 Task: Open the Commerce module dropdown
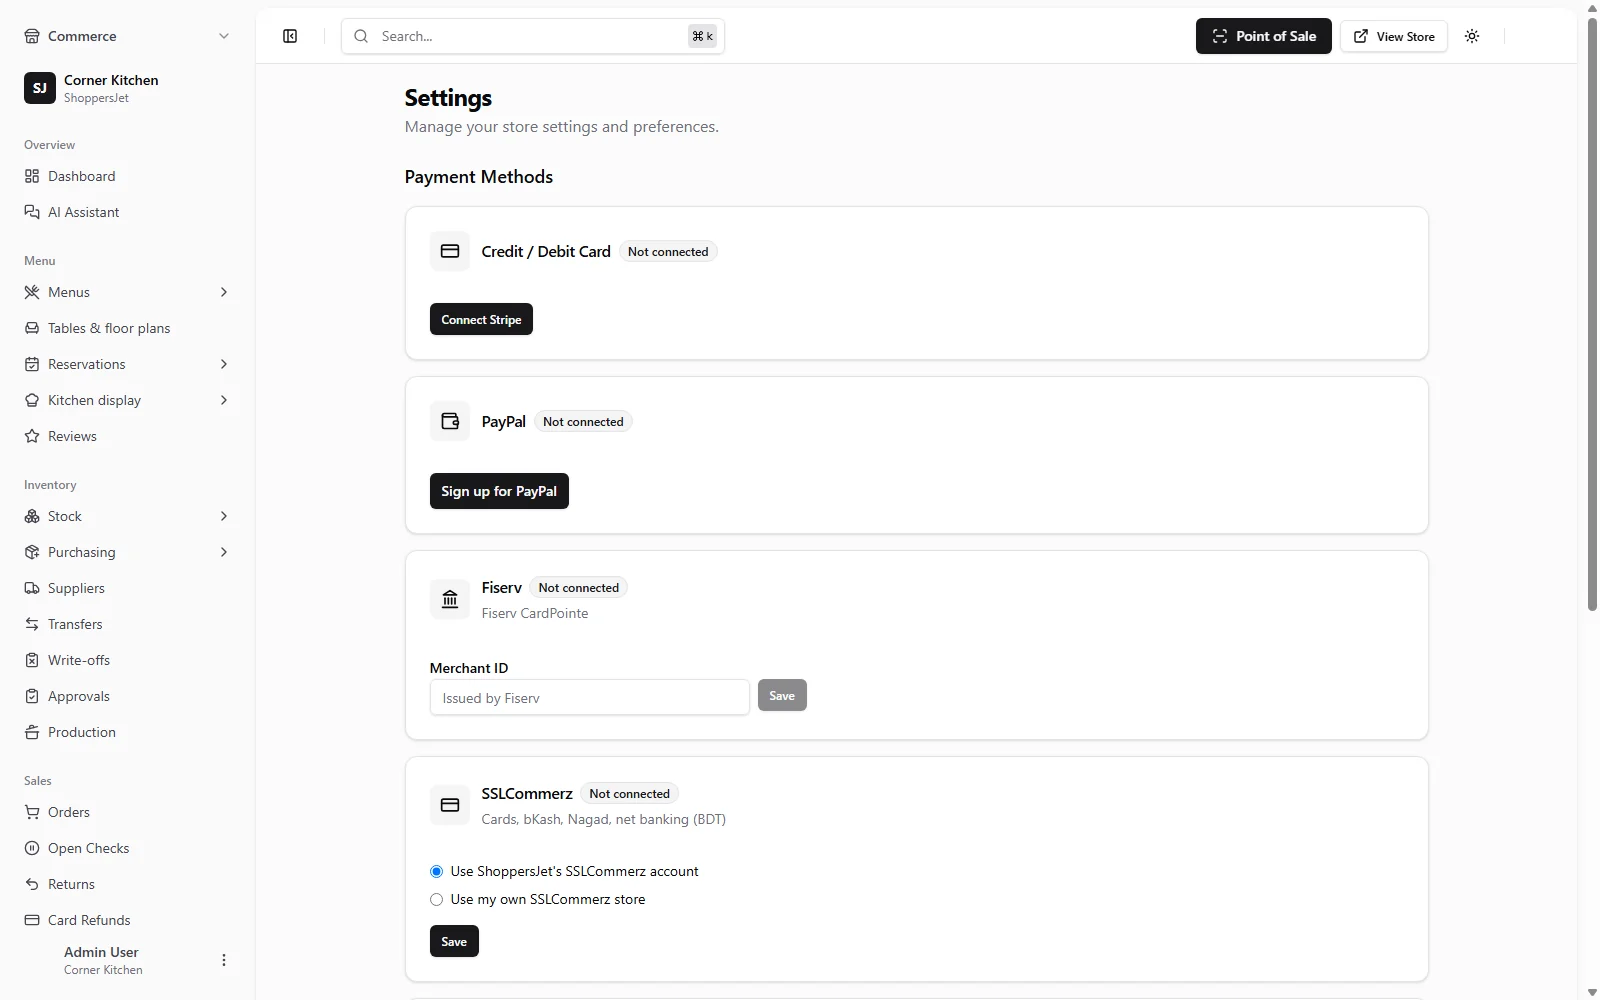[128, 36]
